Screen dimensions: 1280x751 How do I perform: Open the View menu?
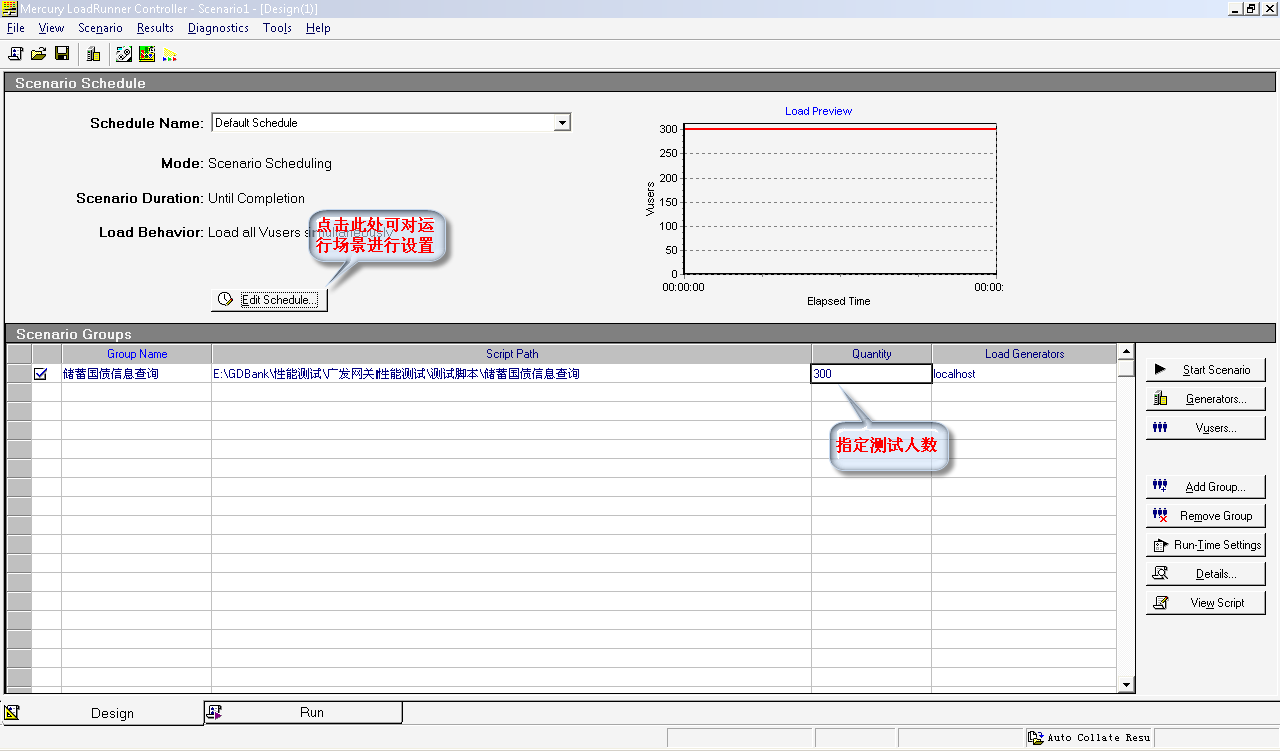pyautogui.click(x=51, y=28)
